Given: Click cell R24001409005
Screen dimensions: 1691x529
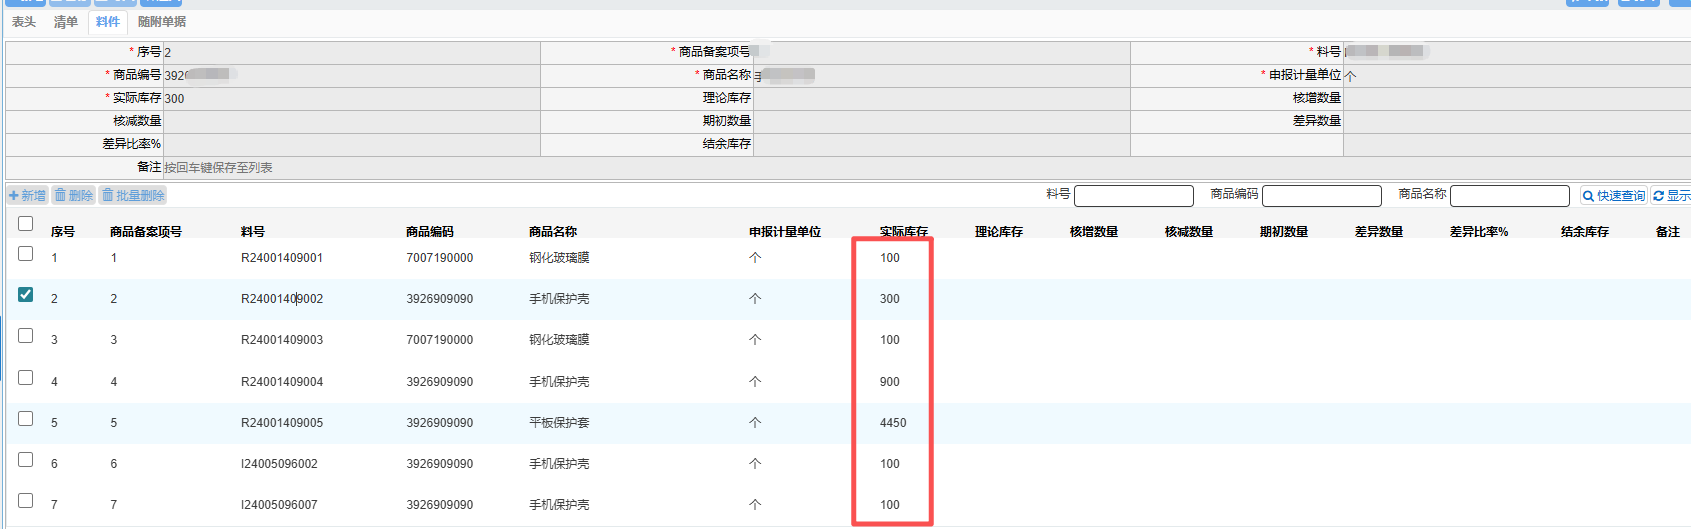Looking at the screenshot, I should (x=282, y=423).
